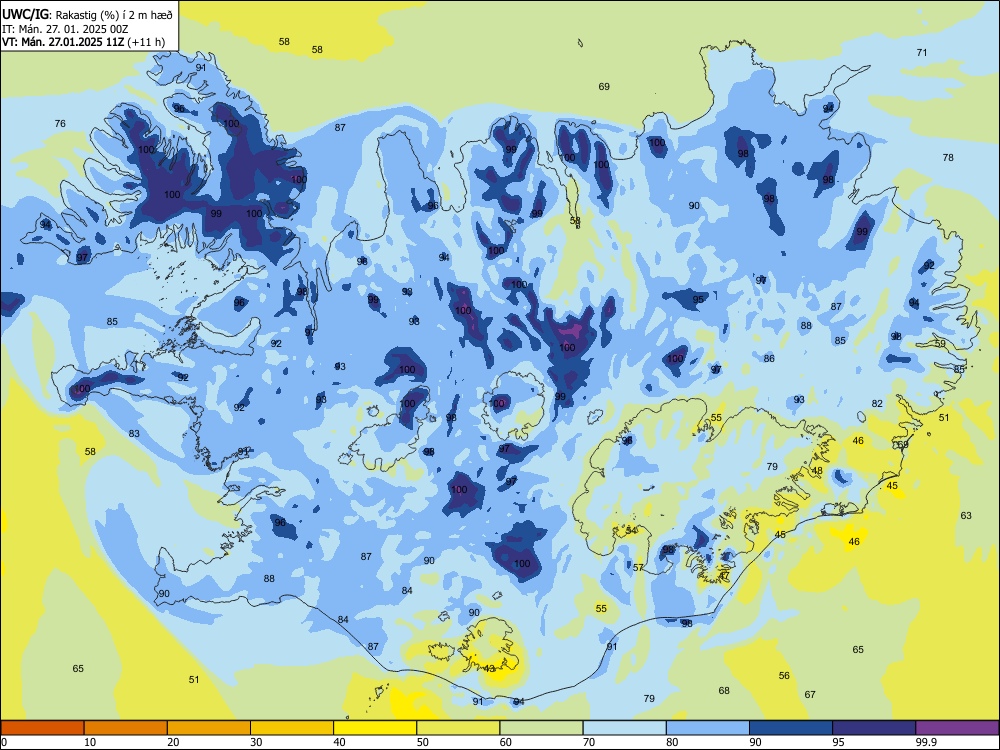Viewport: 1000px width, 750px height.
Task: Pick the light green 60–70 legend swatch
Action: click(x=541, y=728)
